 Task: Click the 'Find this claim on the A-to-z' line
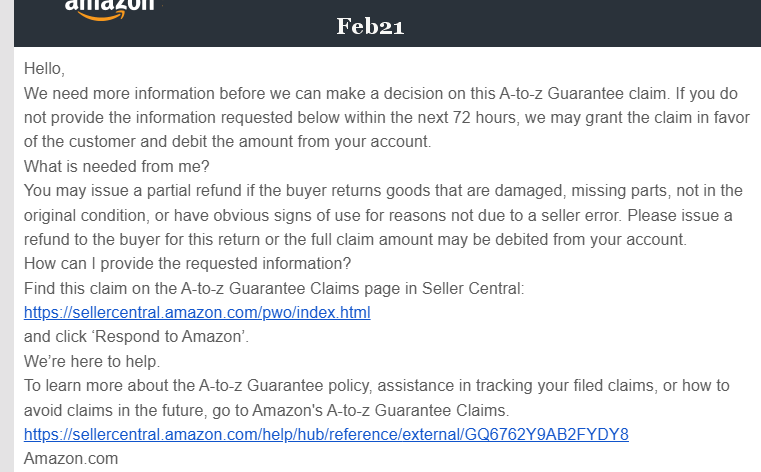274,288
